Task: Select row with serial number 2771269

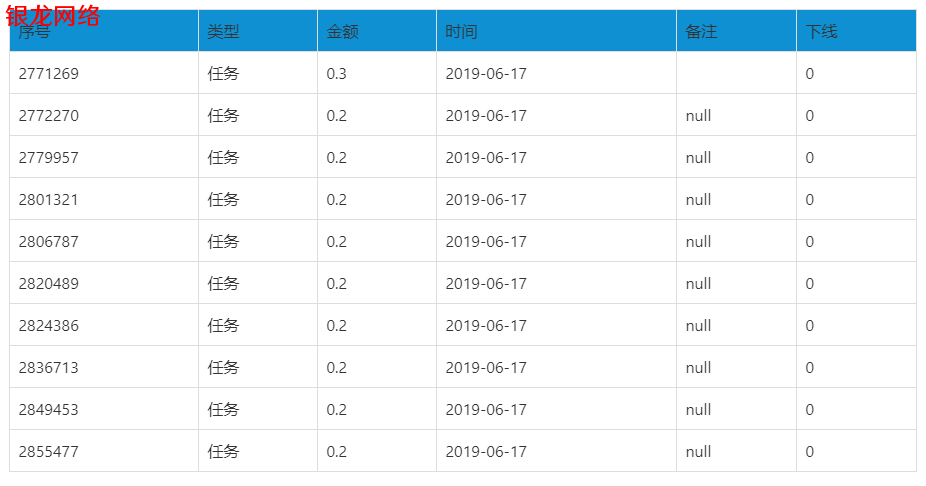Action: [463, 73]
